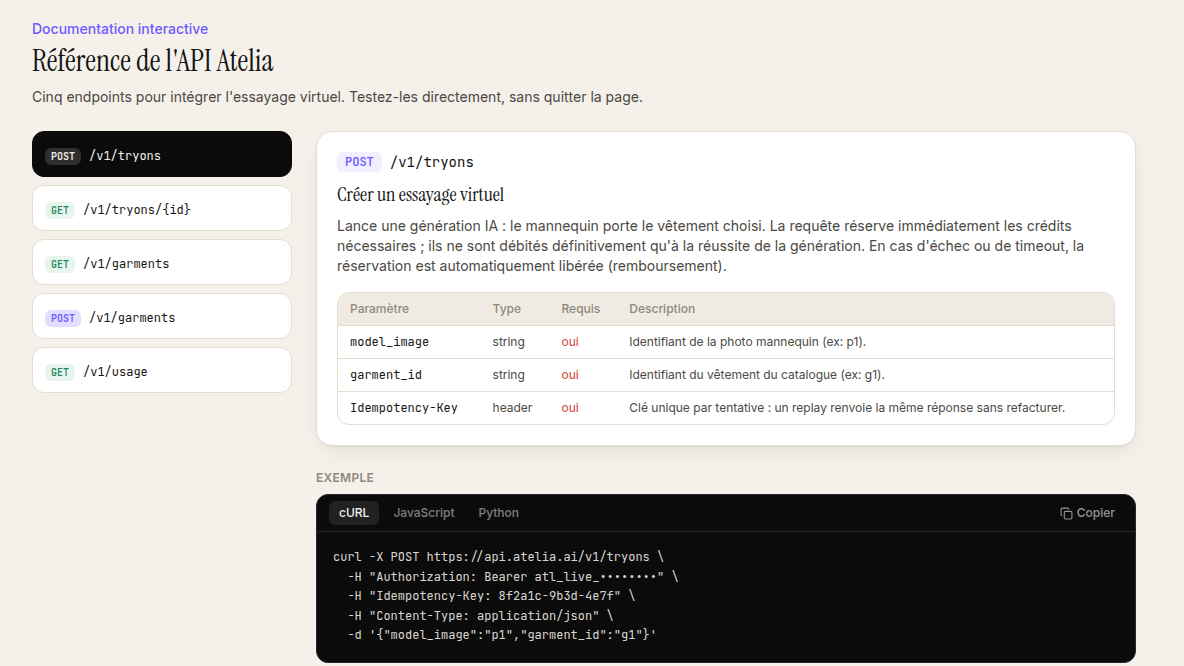Click the 'string' type in the garment_id row
The width and height of the screenshot is (1184, 666).
point(508,375)
